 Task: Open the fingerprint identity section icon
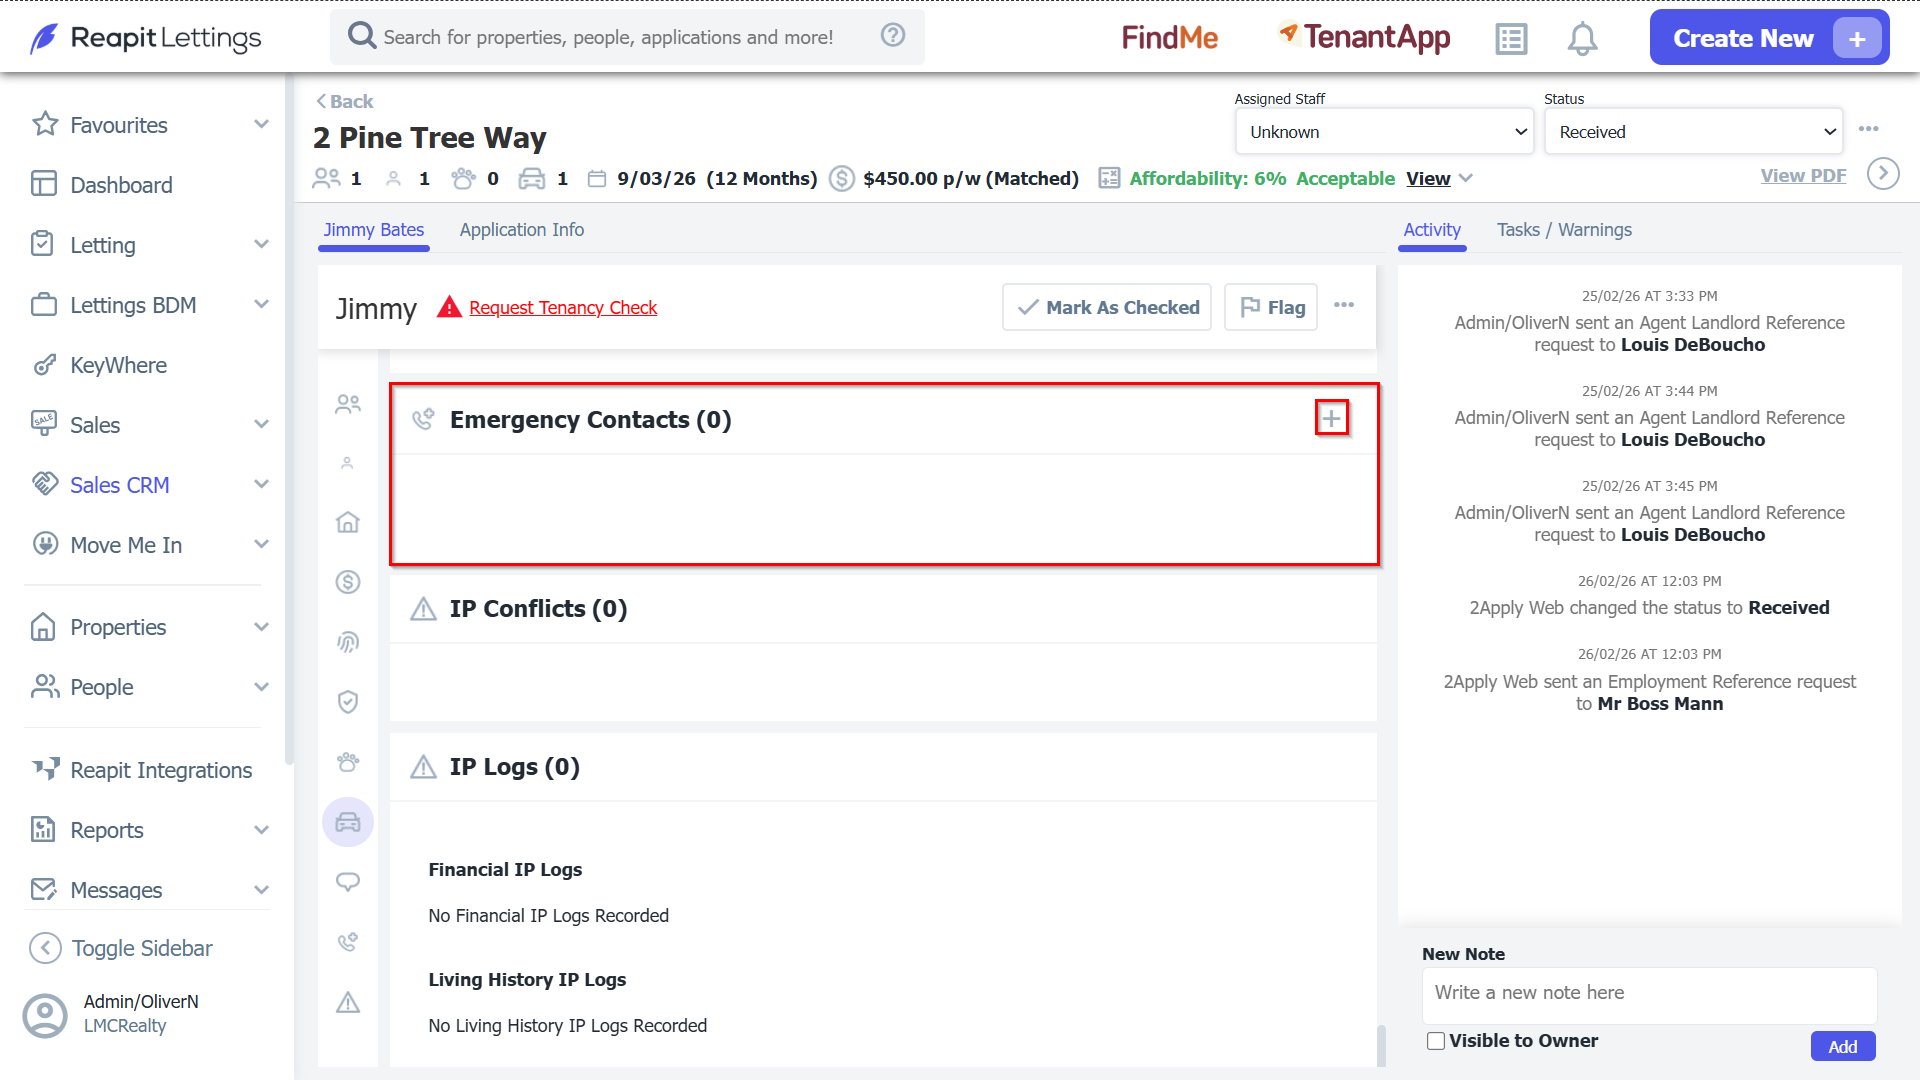point(348,642)
